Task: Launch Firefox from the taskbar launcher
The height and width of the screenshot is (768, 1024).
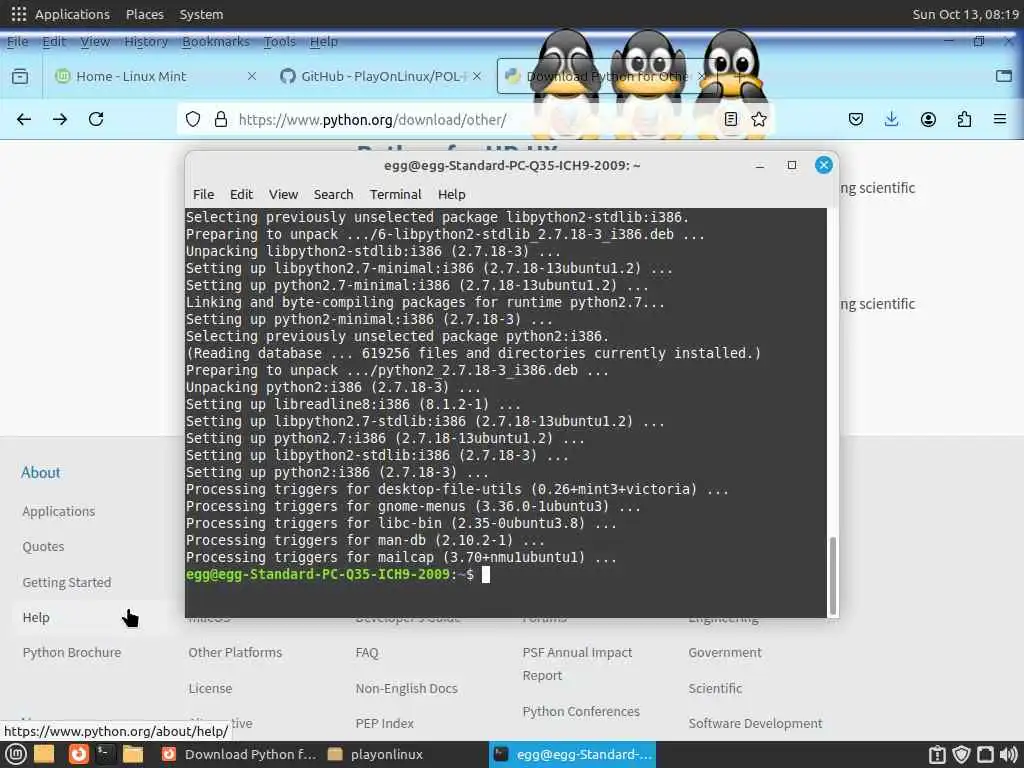Action: click(x=78, y=754)
